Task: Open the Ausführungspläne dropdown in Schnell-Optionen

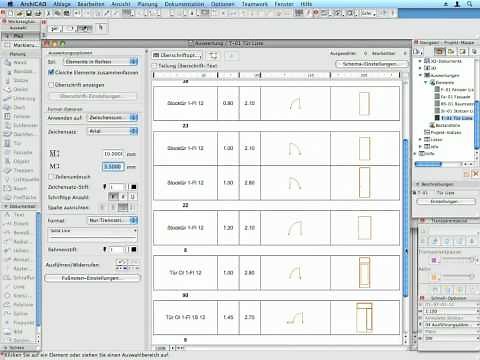Action: point(451,324)
